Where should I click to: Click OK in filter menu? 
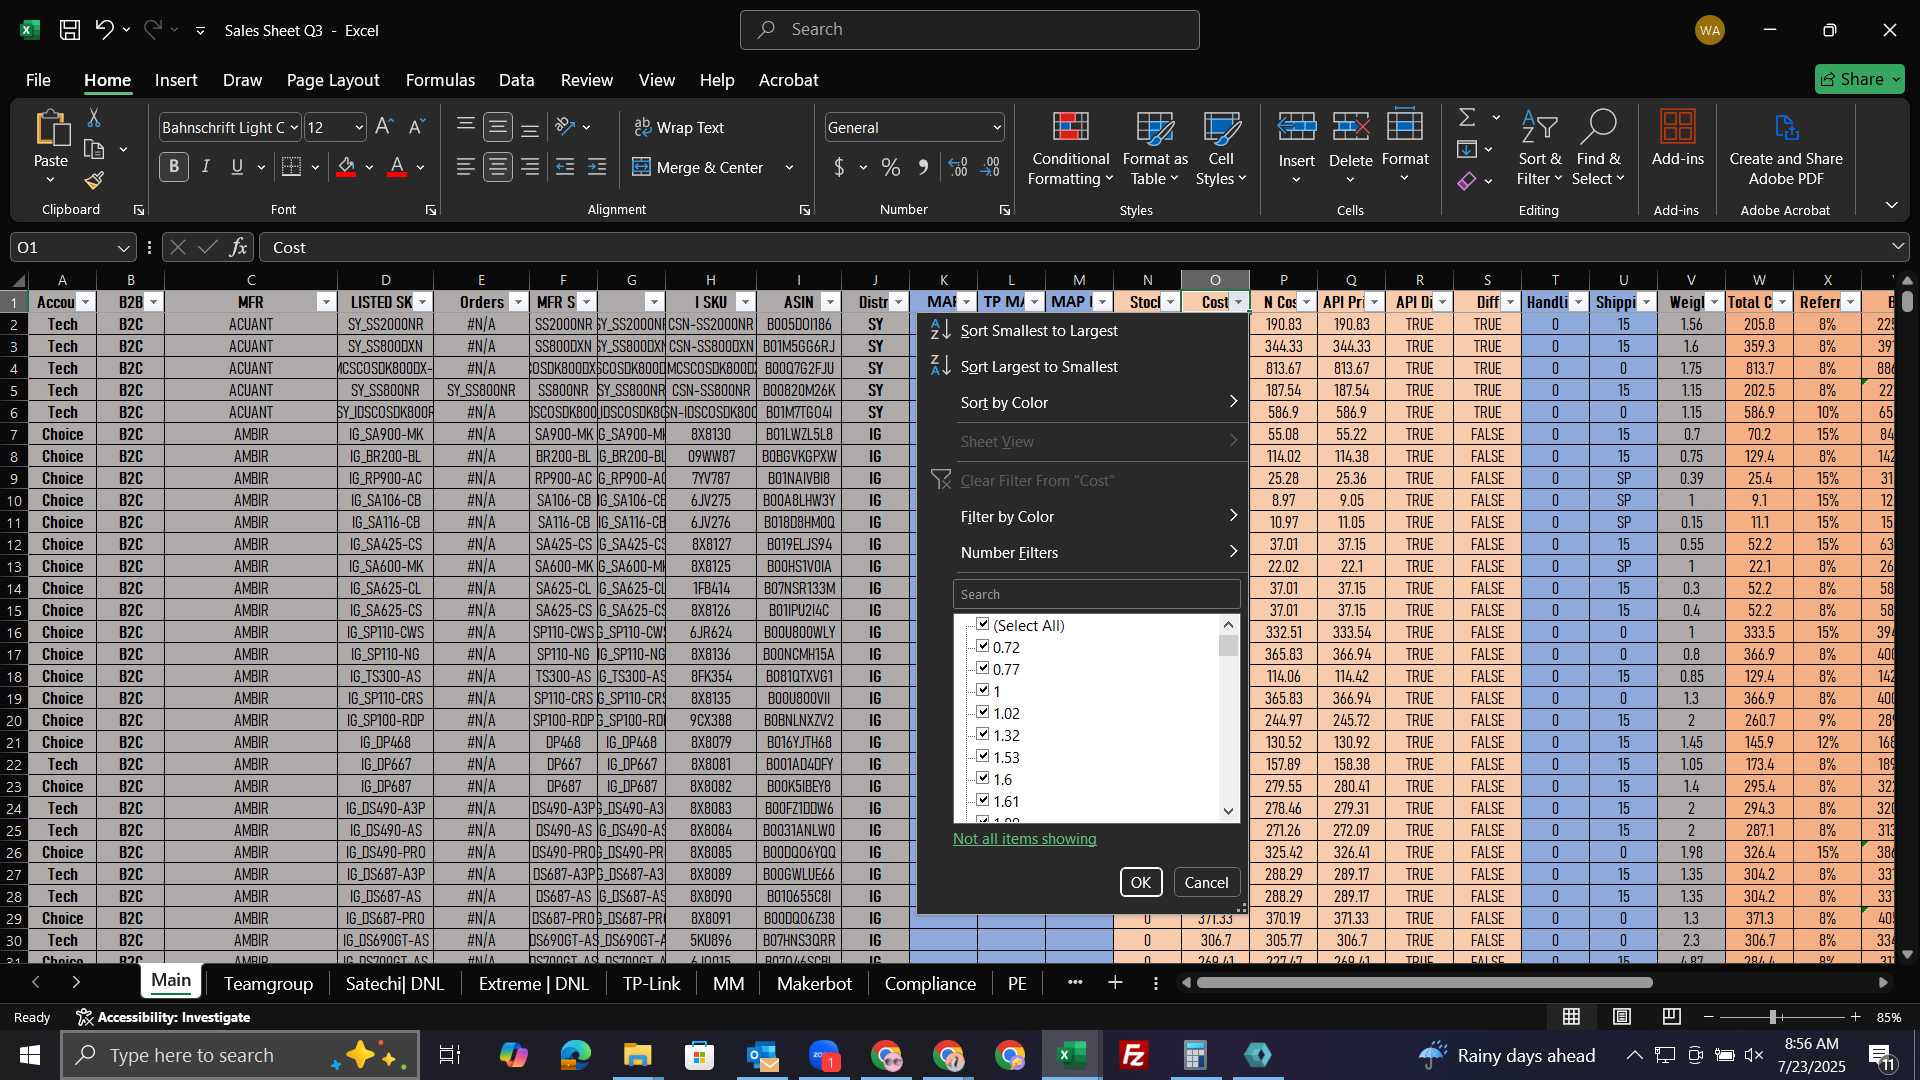click(1140, 882)
